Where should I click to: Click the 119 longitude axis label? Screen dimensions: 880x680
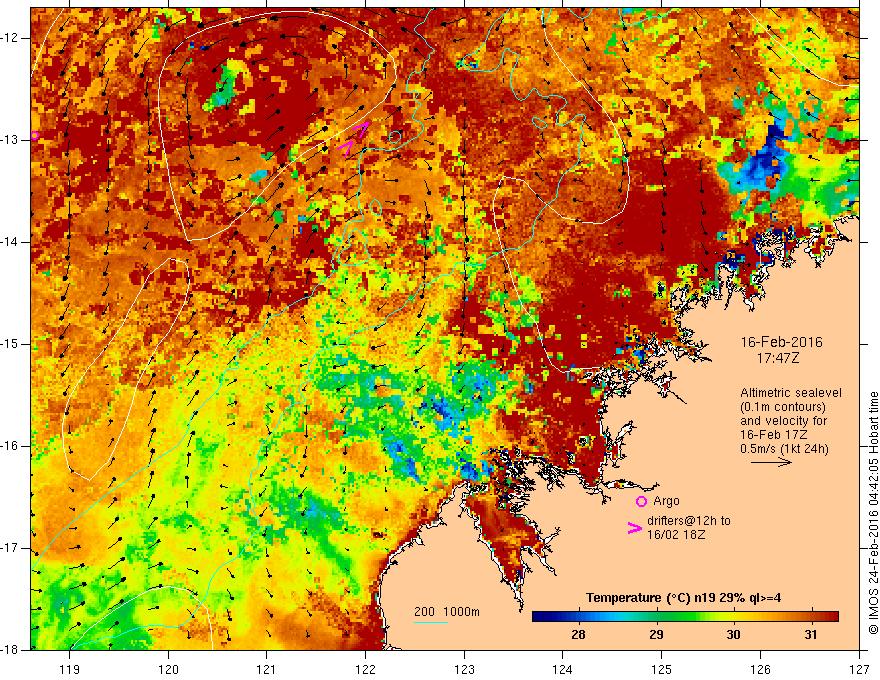70,669
